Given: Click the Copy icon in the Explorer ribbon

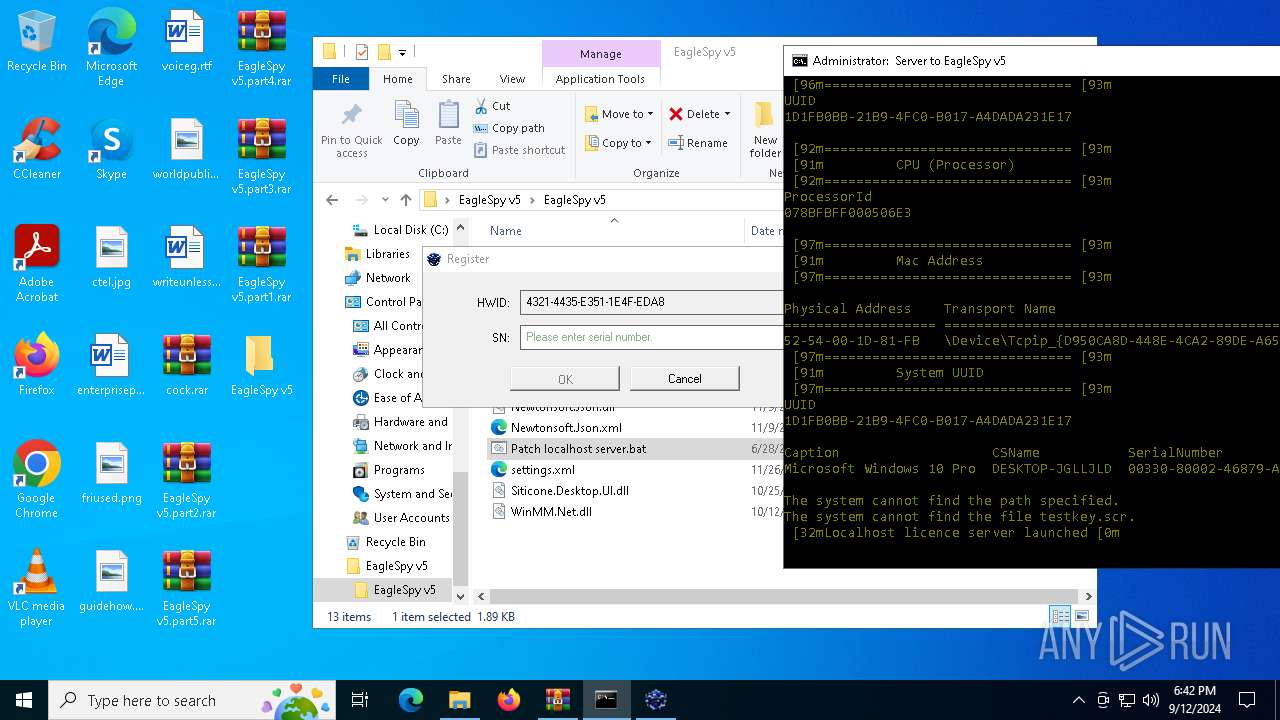Looking at the screenshot, I should (x=406, y=124).
